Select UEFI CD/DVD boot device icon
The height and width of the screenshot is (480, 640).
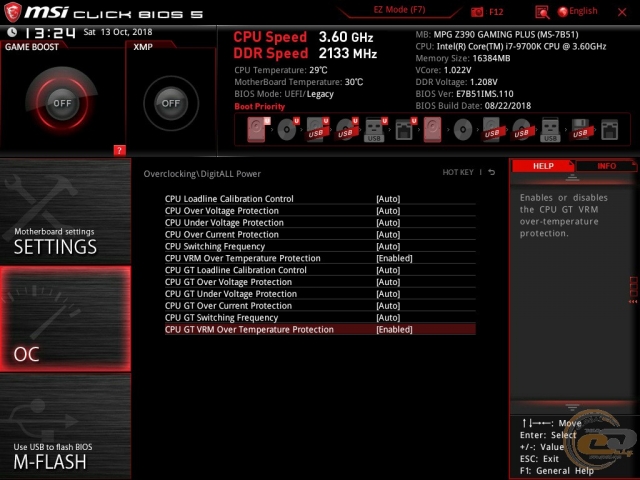coord(288,130)
